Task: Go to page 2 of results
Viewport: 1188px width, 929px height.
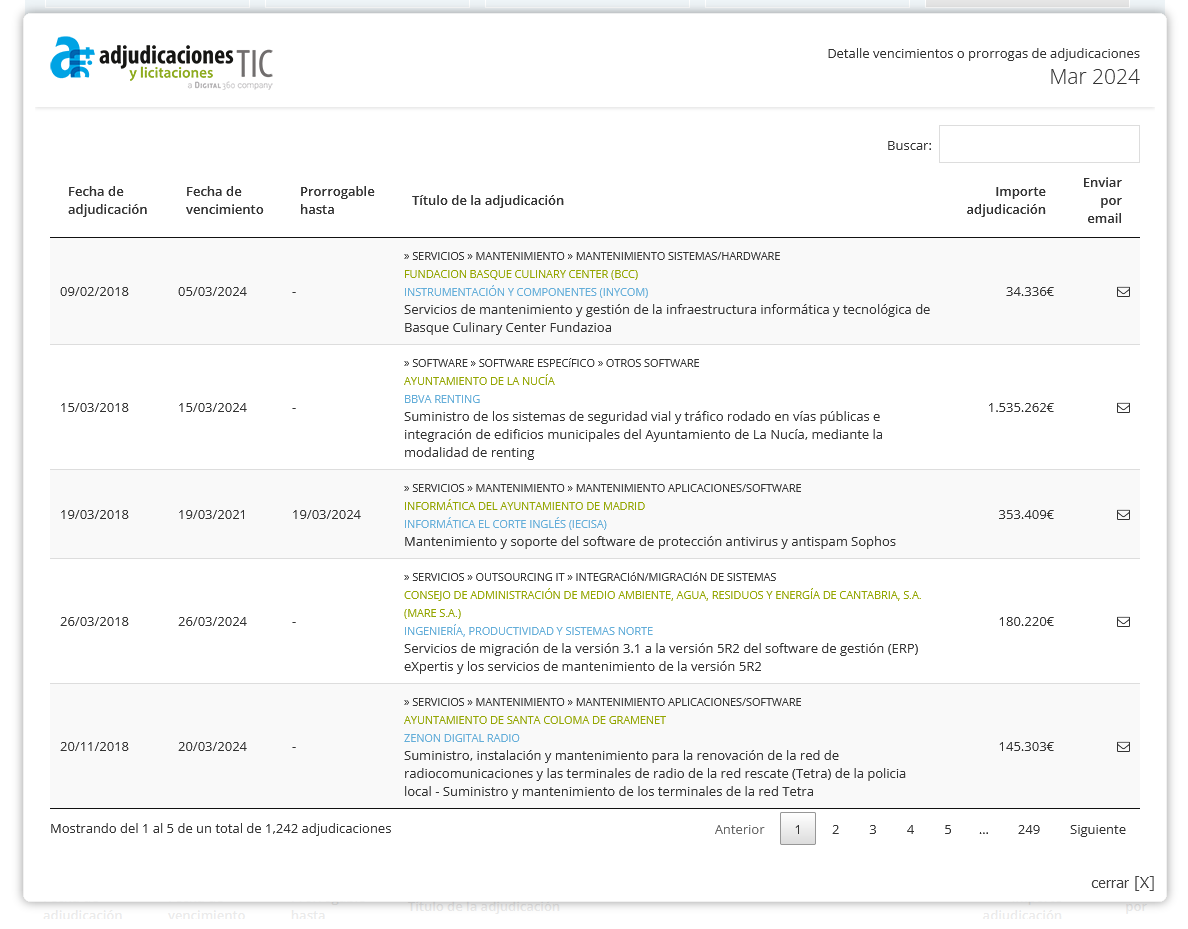Action: [835, 829]
